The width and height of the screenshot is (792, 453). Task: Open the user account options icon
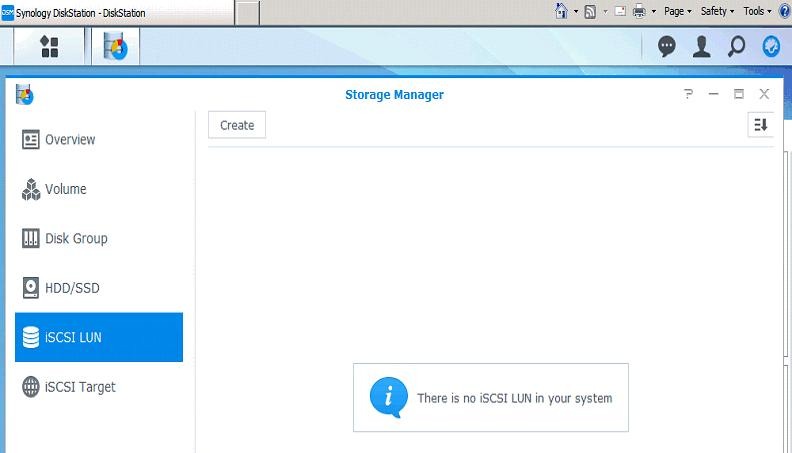tap(702, 46)
